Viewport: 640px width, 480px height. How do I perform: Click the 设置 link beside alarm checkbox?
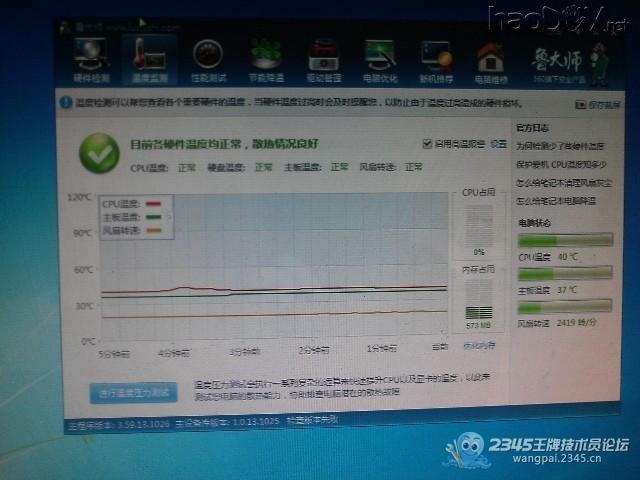tap(498, 143)
